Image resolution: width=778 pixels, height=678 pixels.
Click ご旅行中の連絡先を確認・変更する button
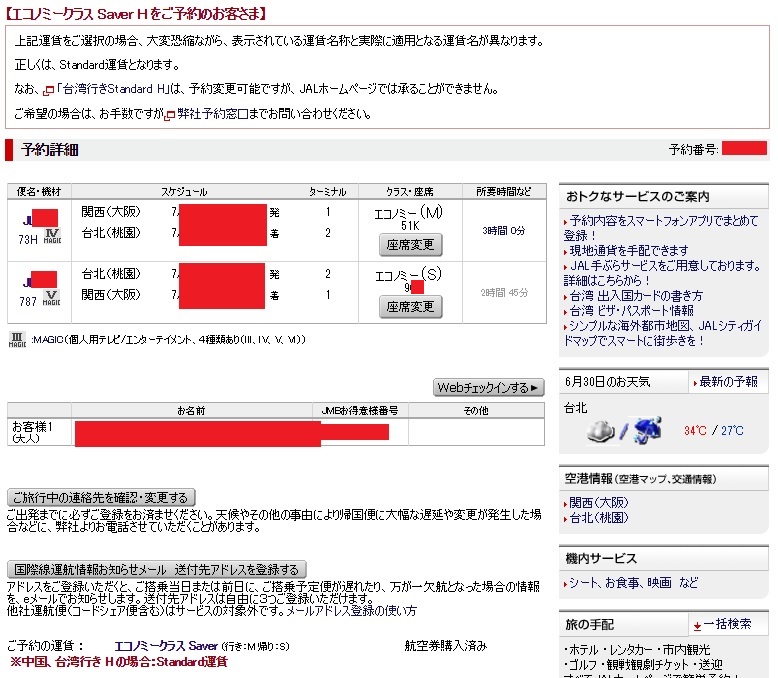pos(101,497)
